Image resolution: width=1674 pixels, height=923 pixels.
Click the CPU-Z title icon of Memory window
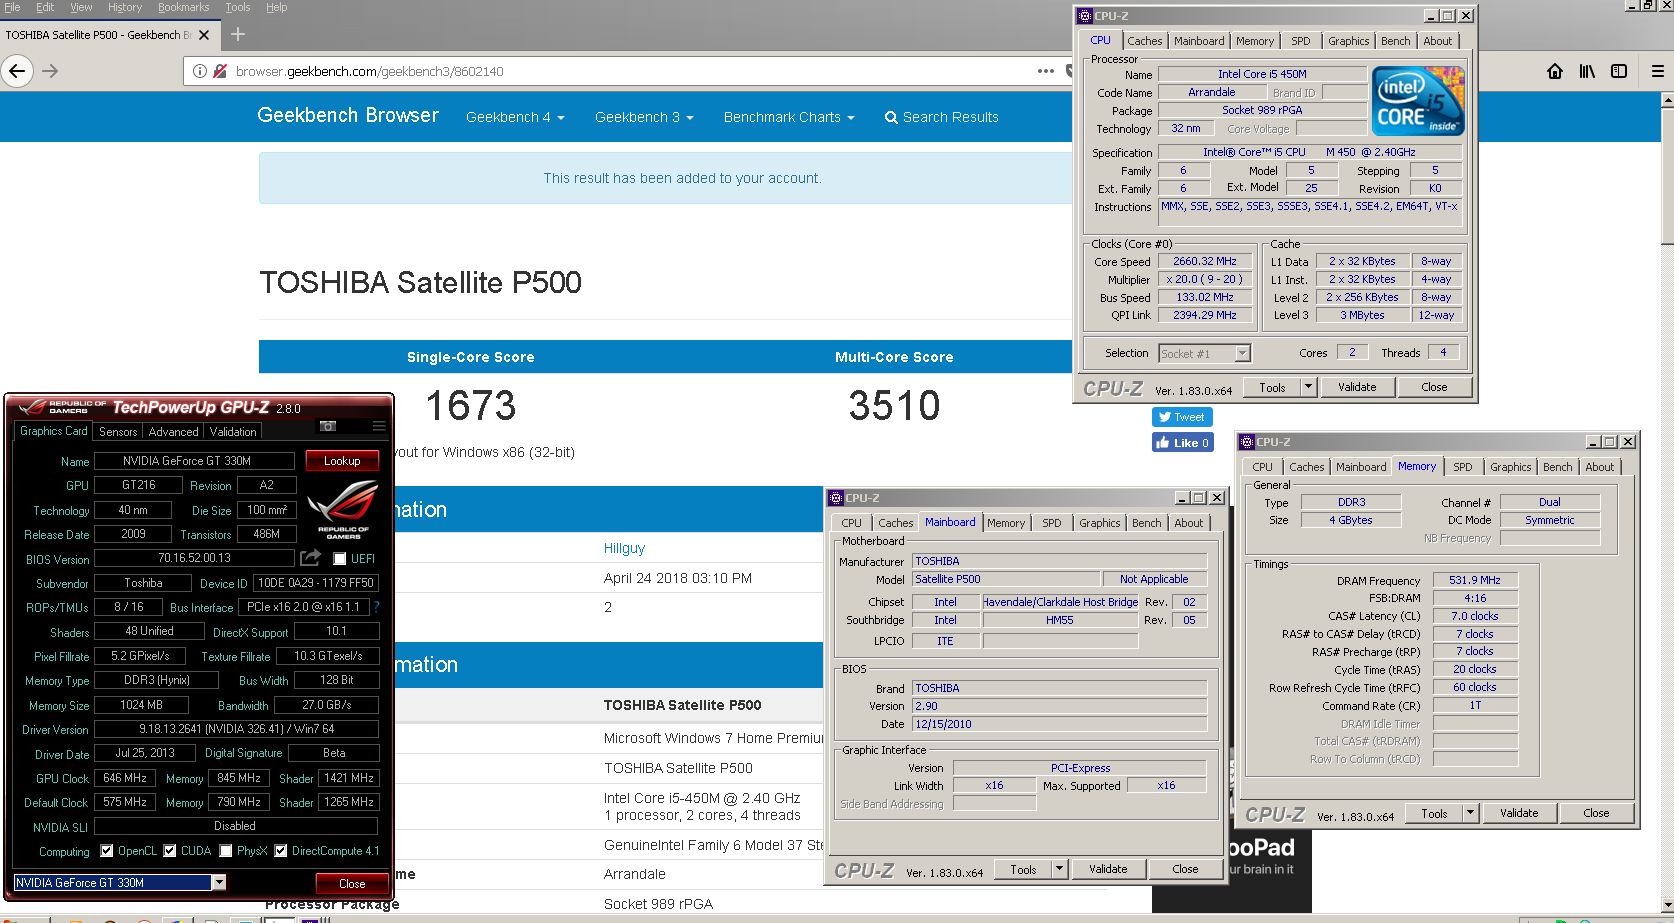(1247, 442)
